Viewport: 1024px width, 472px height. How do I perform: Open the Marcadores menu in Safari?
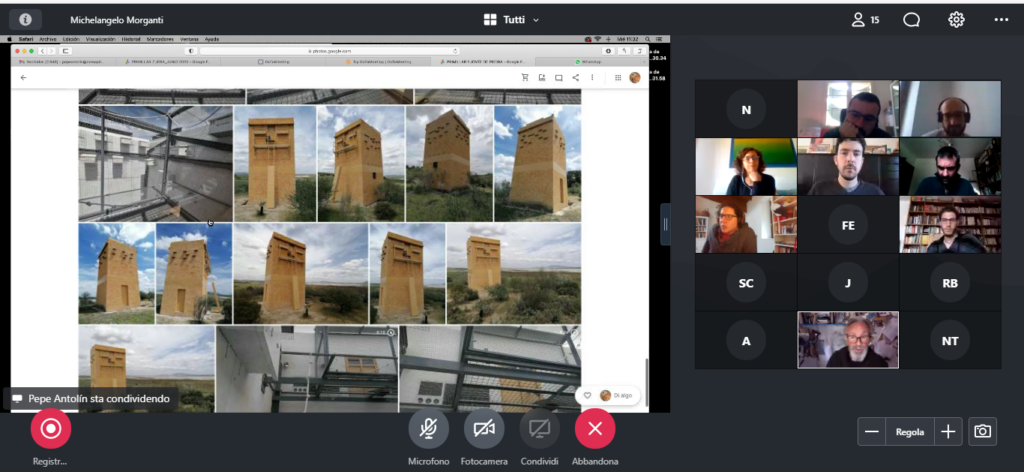click(160, 39)
